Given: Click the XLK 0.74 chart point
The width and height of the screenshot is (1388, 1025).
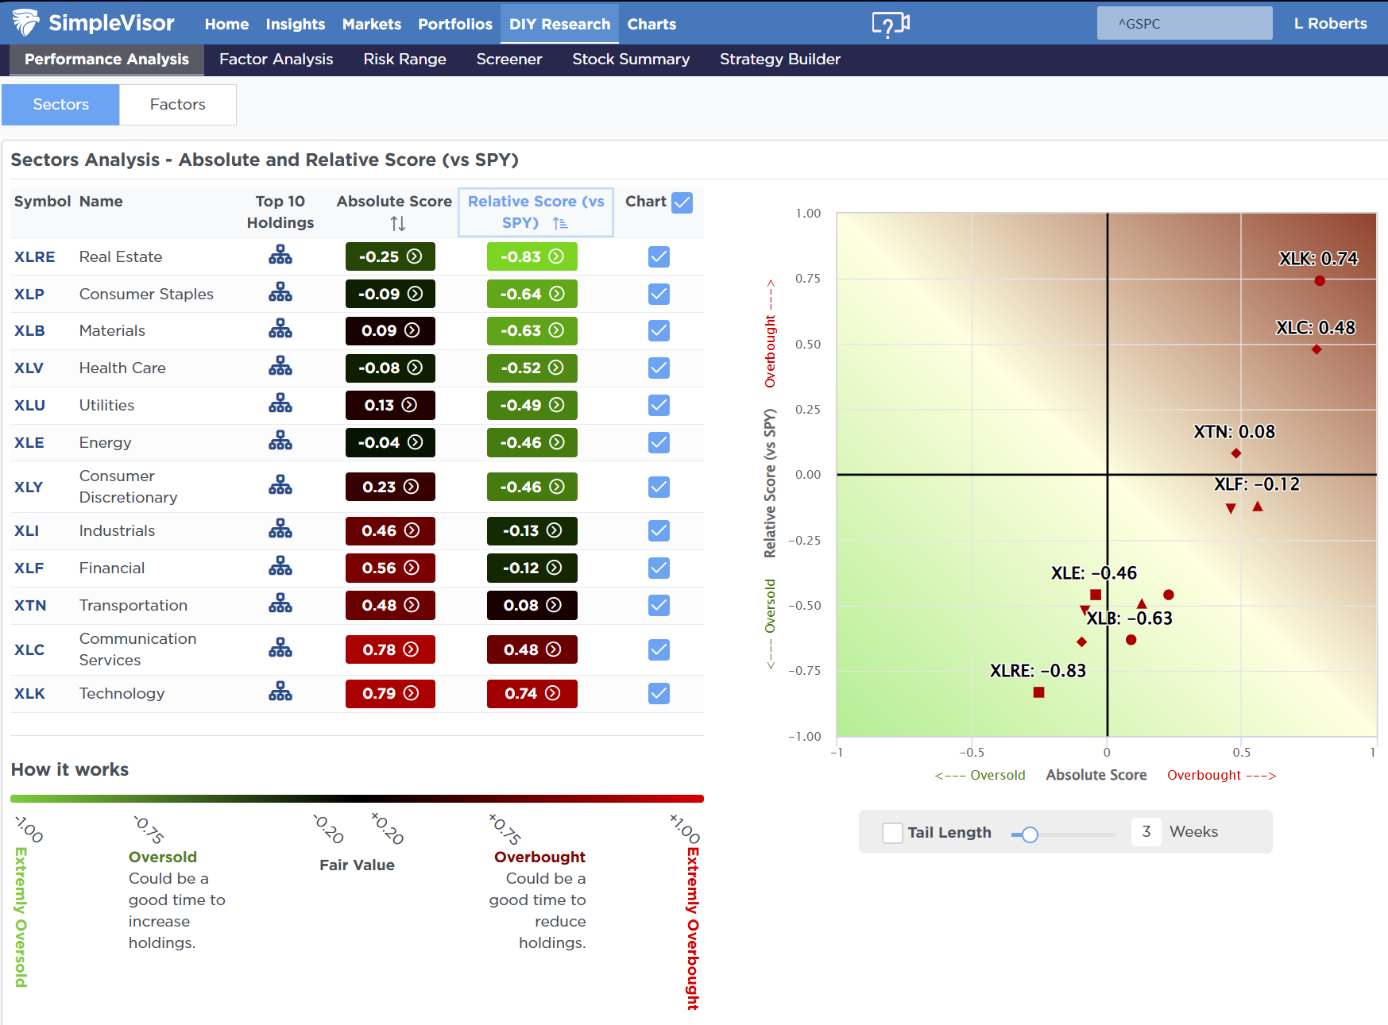Looking at the screenshot, I should [1320, 281].
